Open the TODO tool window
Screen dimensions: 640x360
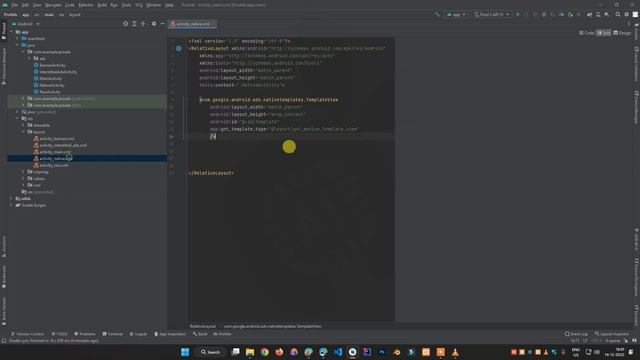click(60, 334)
